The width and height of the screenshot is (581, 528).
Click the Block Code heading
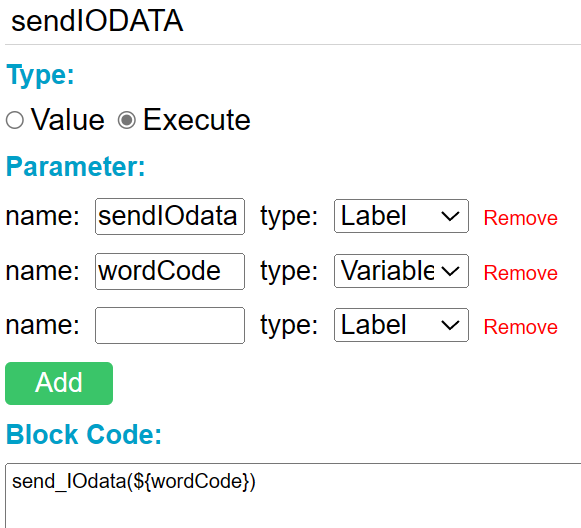coord(84,434)
